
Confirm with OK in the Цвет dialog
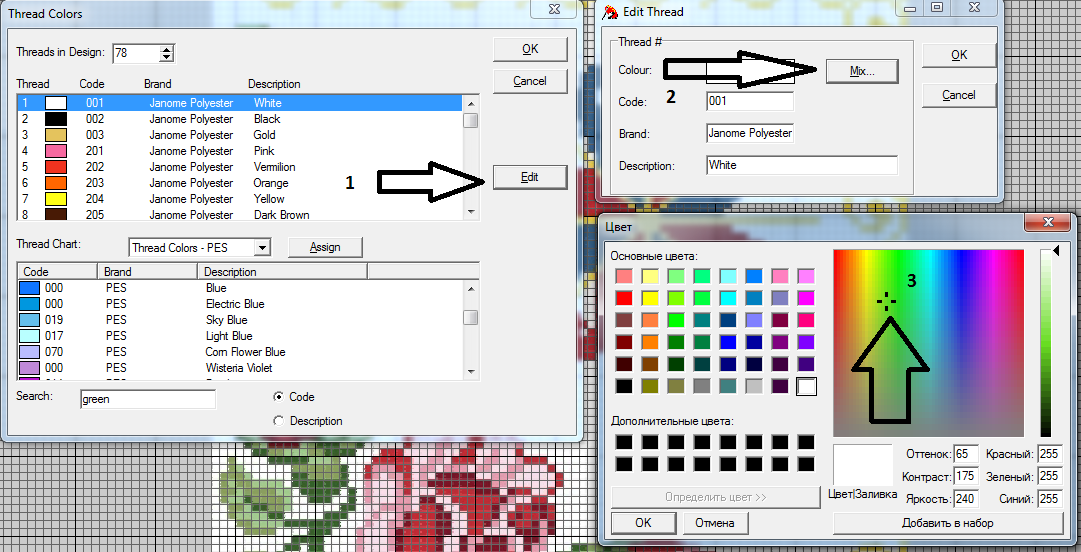pyautogui.click(x=643, y=523)
